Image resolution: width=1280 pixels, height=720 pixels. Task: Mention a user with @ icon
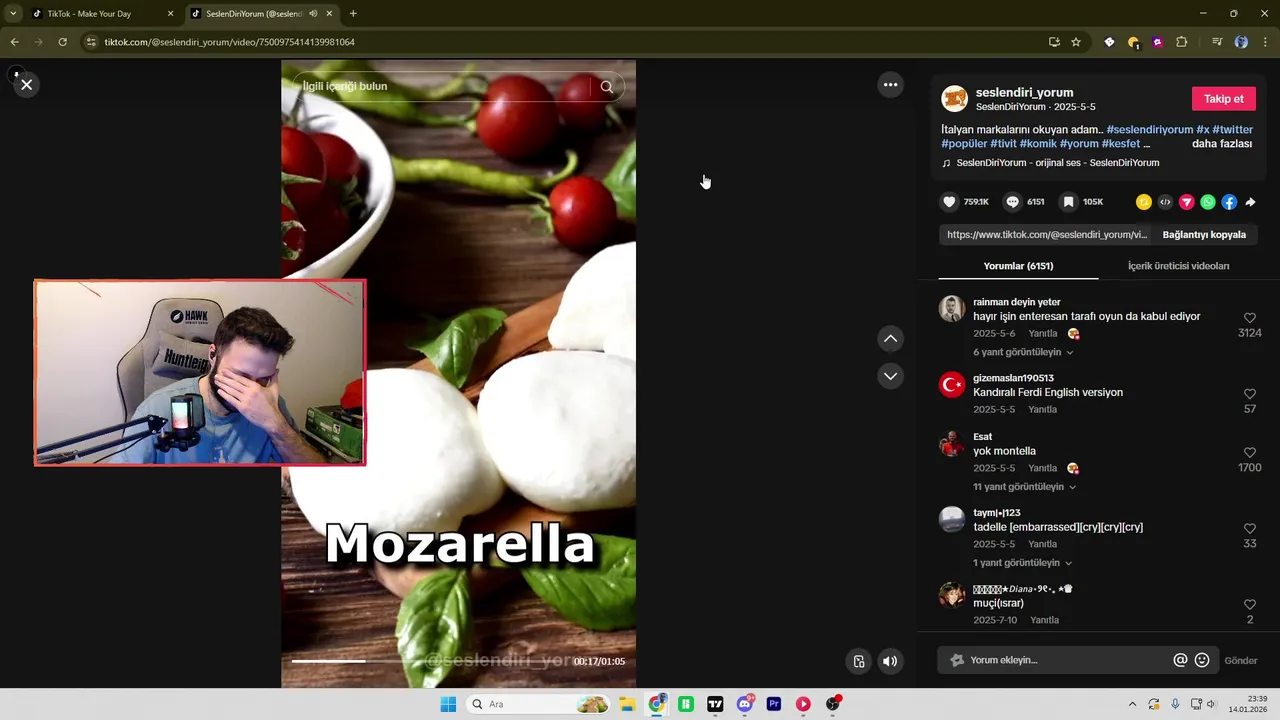click(1180, 660)
